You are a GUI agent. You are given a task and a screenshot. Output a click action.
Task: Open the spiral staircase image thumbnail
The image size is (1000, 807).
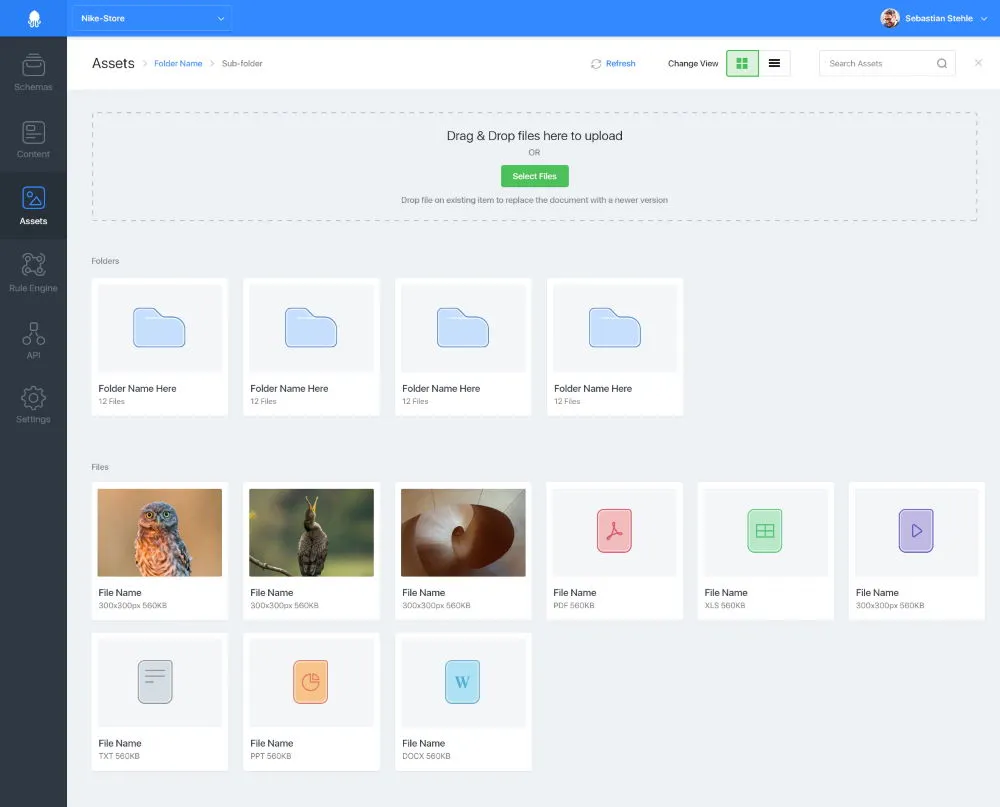(463, 533)
